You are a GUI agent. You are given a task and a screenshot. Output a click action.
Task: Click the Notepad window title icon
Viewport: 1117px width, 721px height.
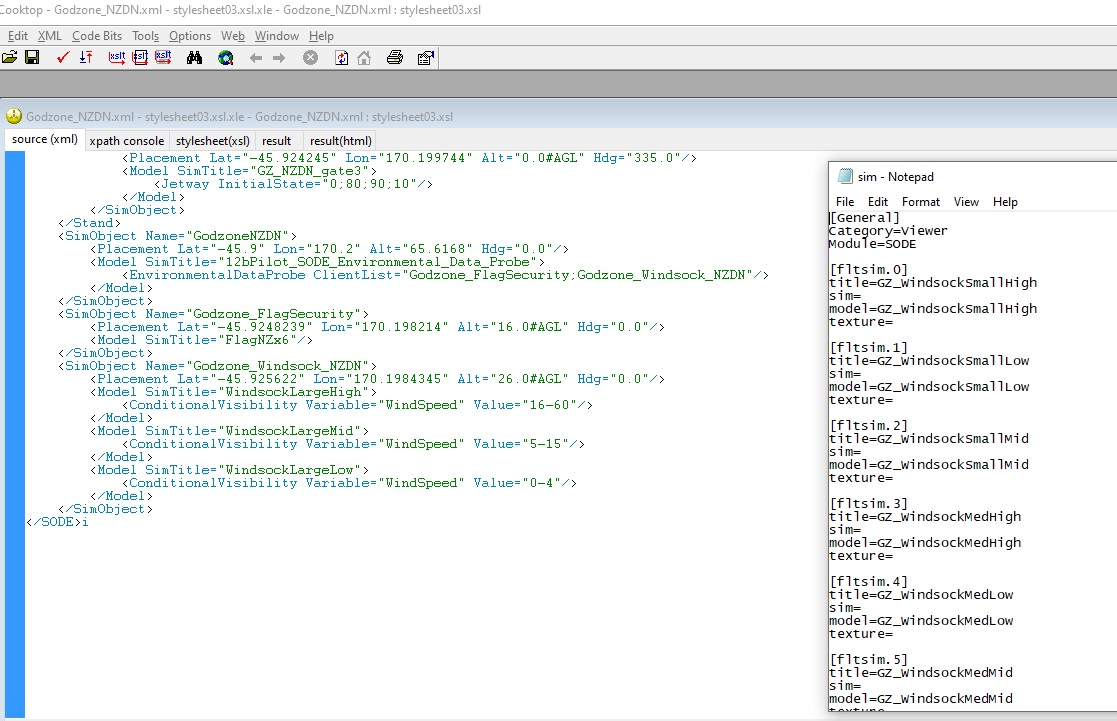[845, 176]
